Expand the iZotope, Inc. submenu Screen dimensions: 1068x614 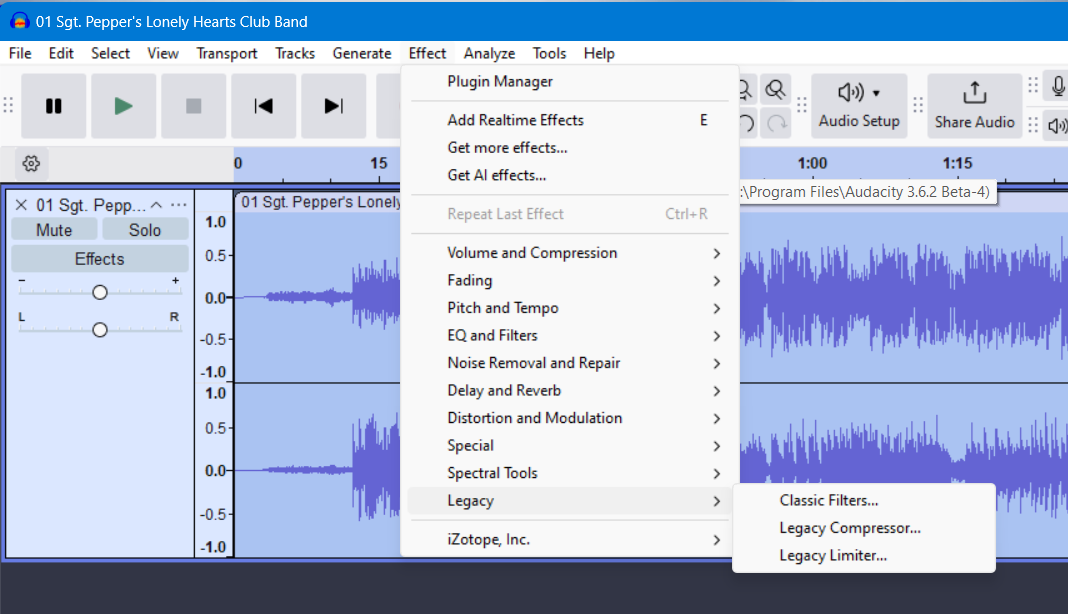tap(569, 540)
